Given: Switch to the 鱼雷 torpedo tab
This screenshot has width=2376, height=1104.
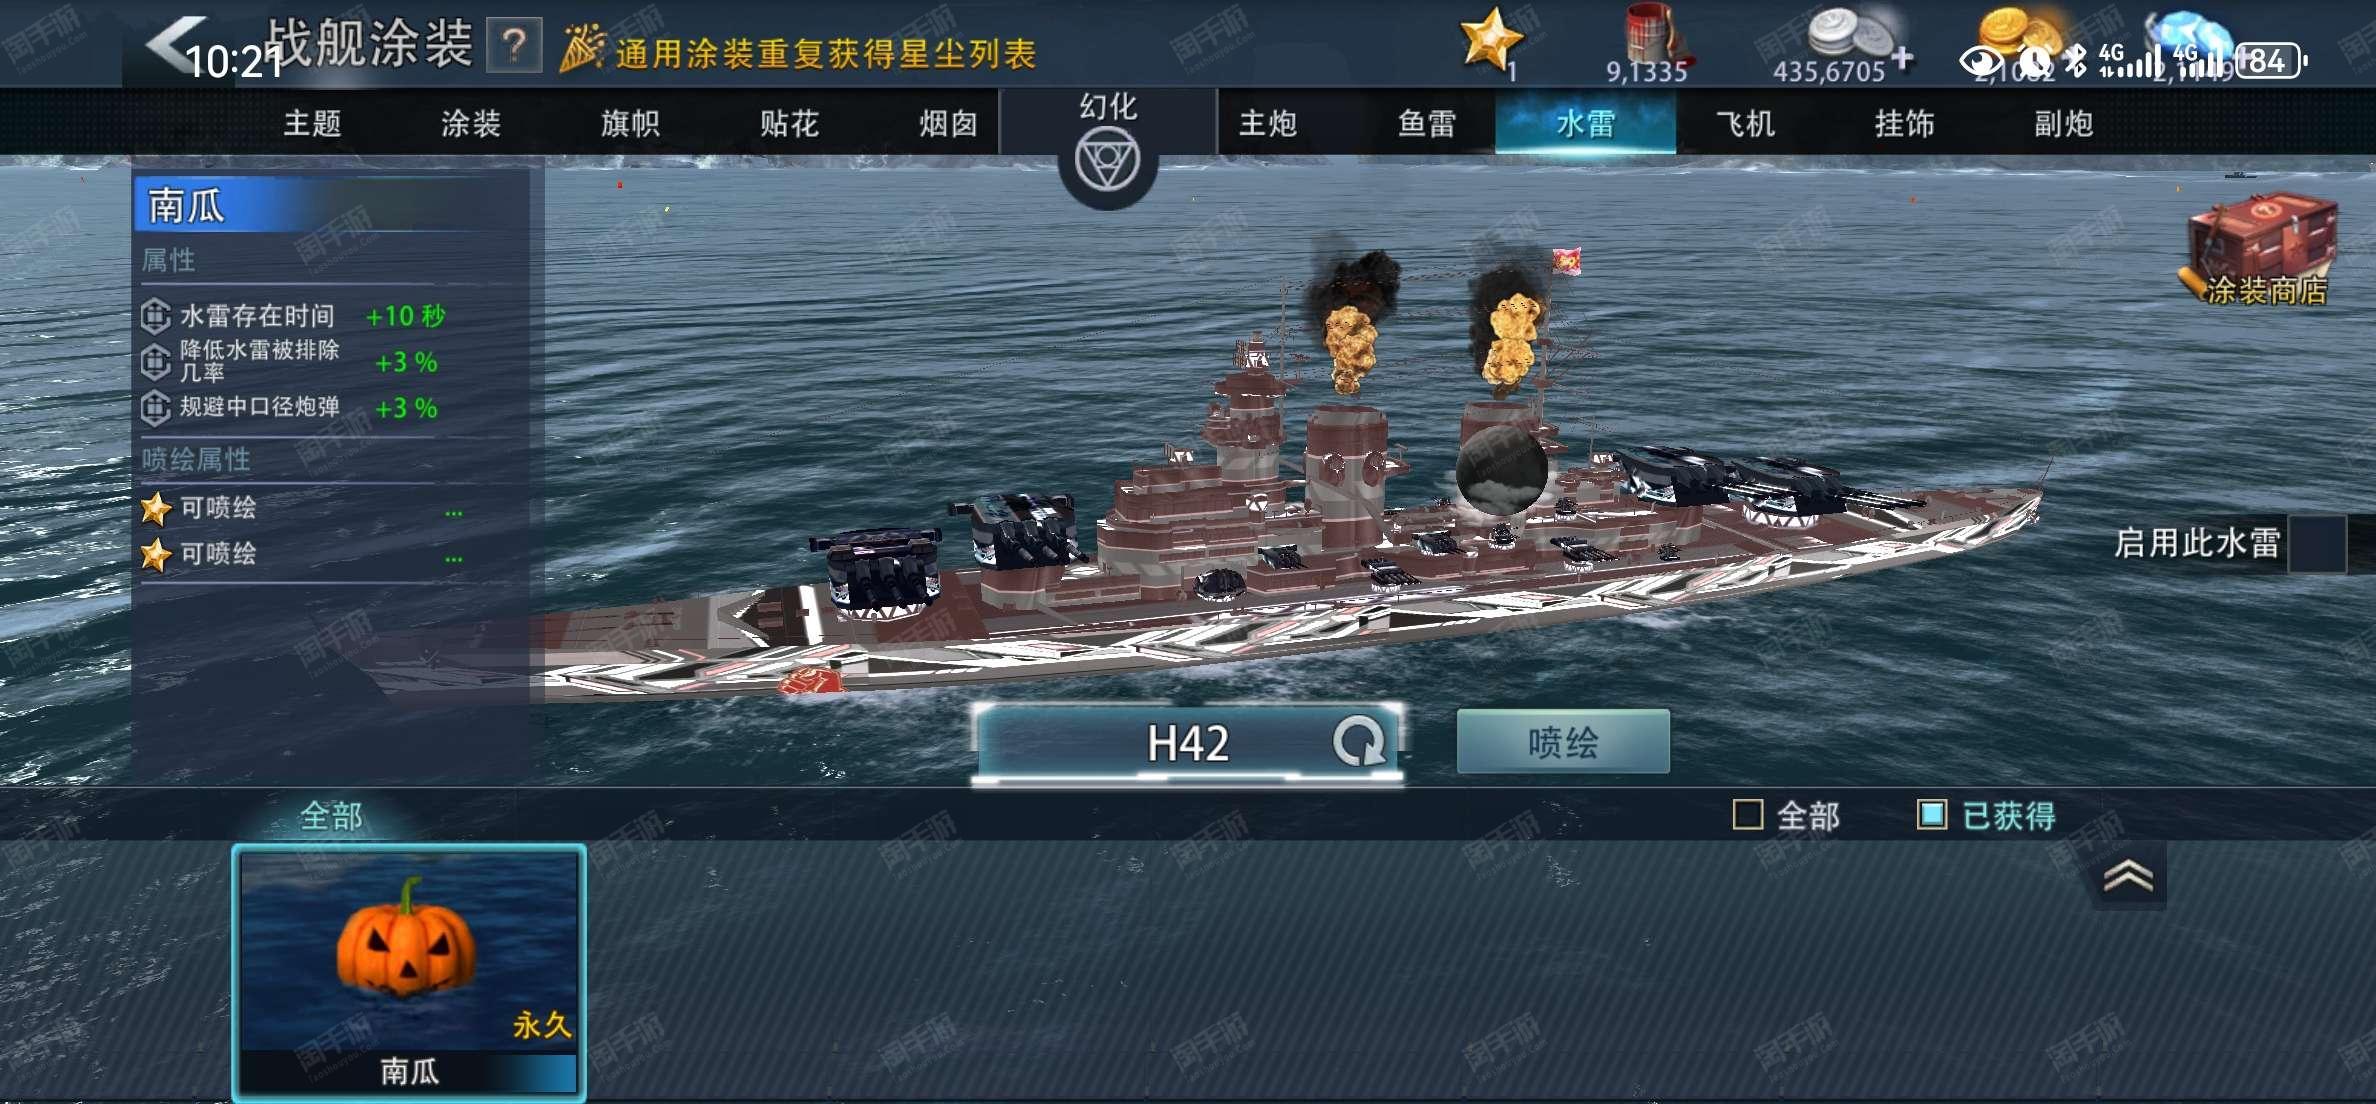Looking at the screenshot, I should pyautogui.click(x=1426, y=124).
